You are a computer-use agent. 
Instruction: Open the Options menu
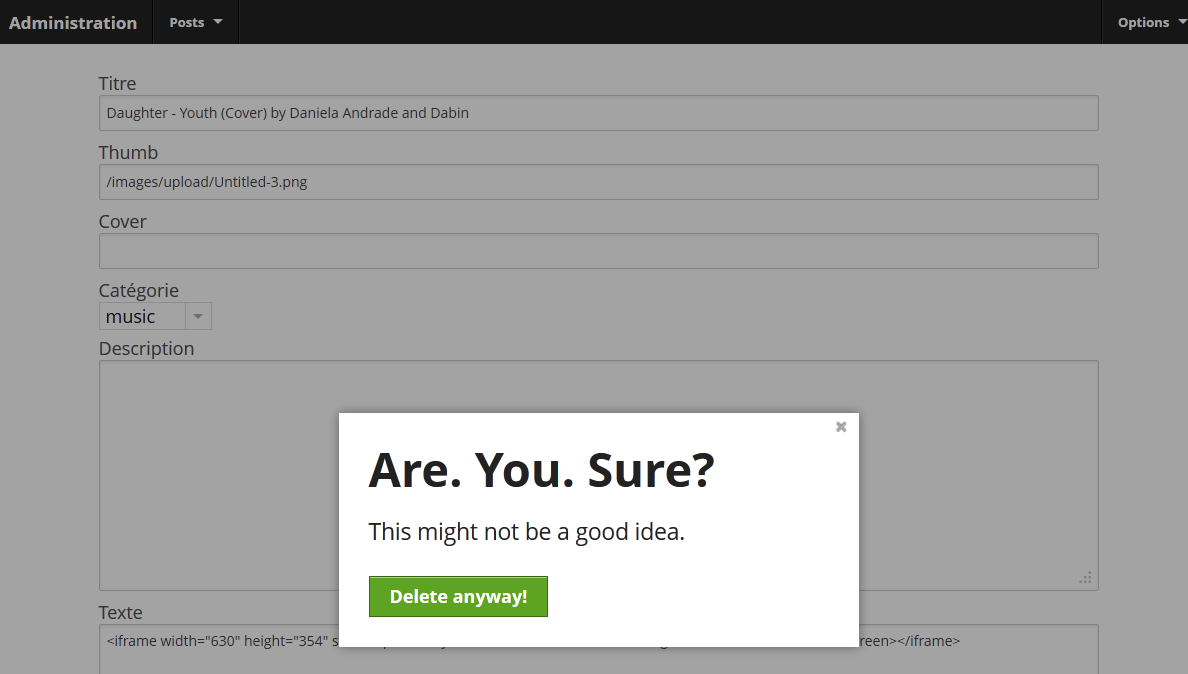(x=1143, y=22)
